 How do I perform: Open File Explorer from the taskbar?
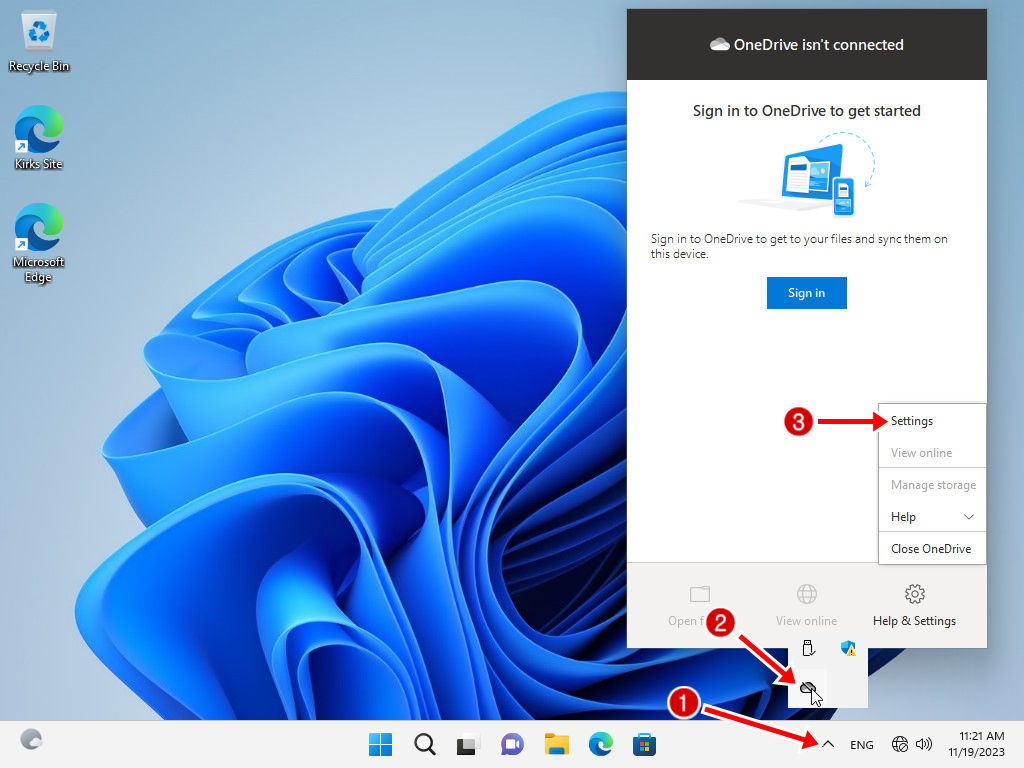[556, 744]
